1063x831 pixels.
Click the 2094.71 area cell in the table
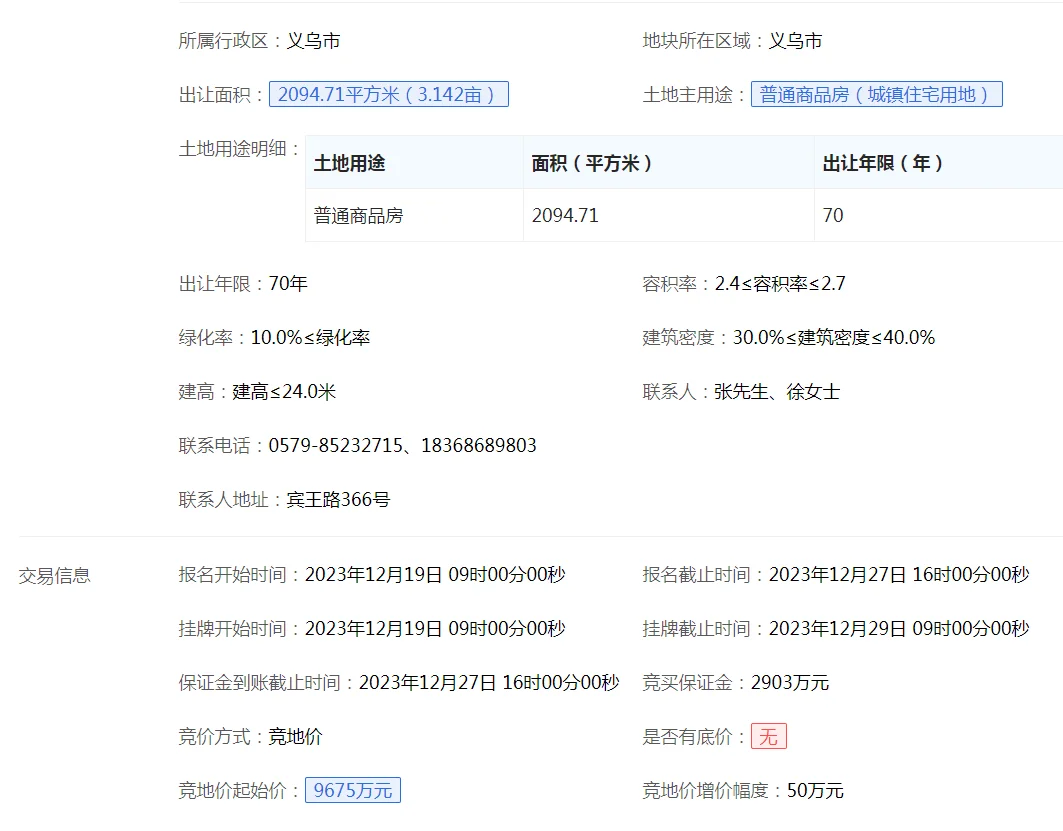(x=565, y=215)
